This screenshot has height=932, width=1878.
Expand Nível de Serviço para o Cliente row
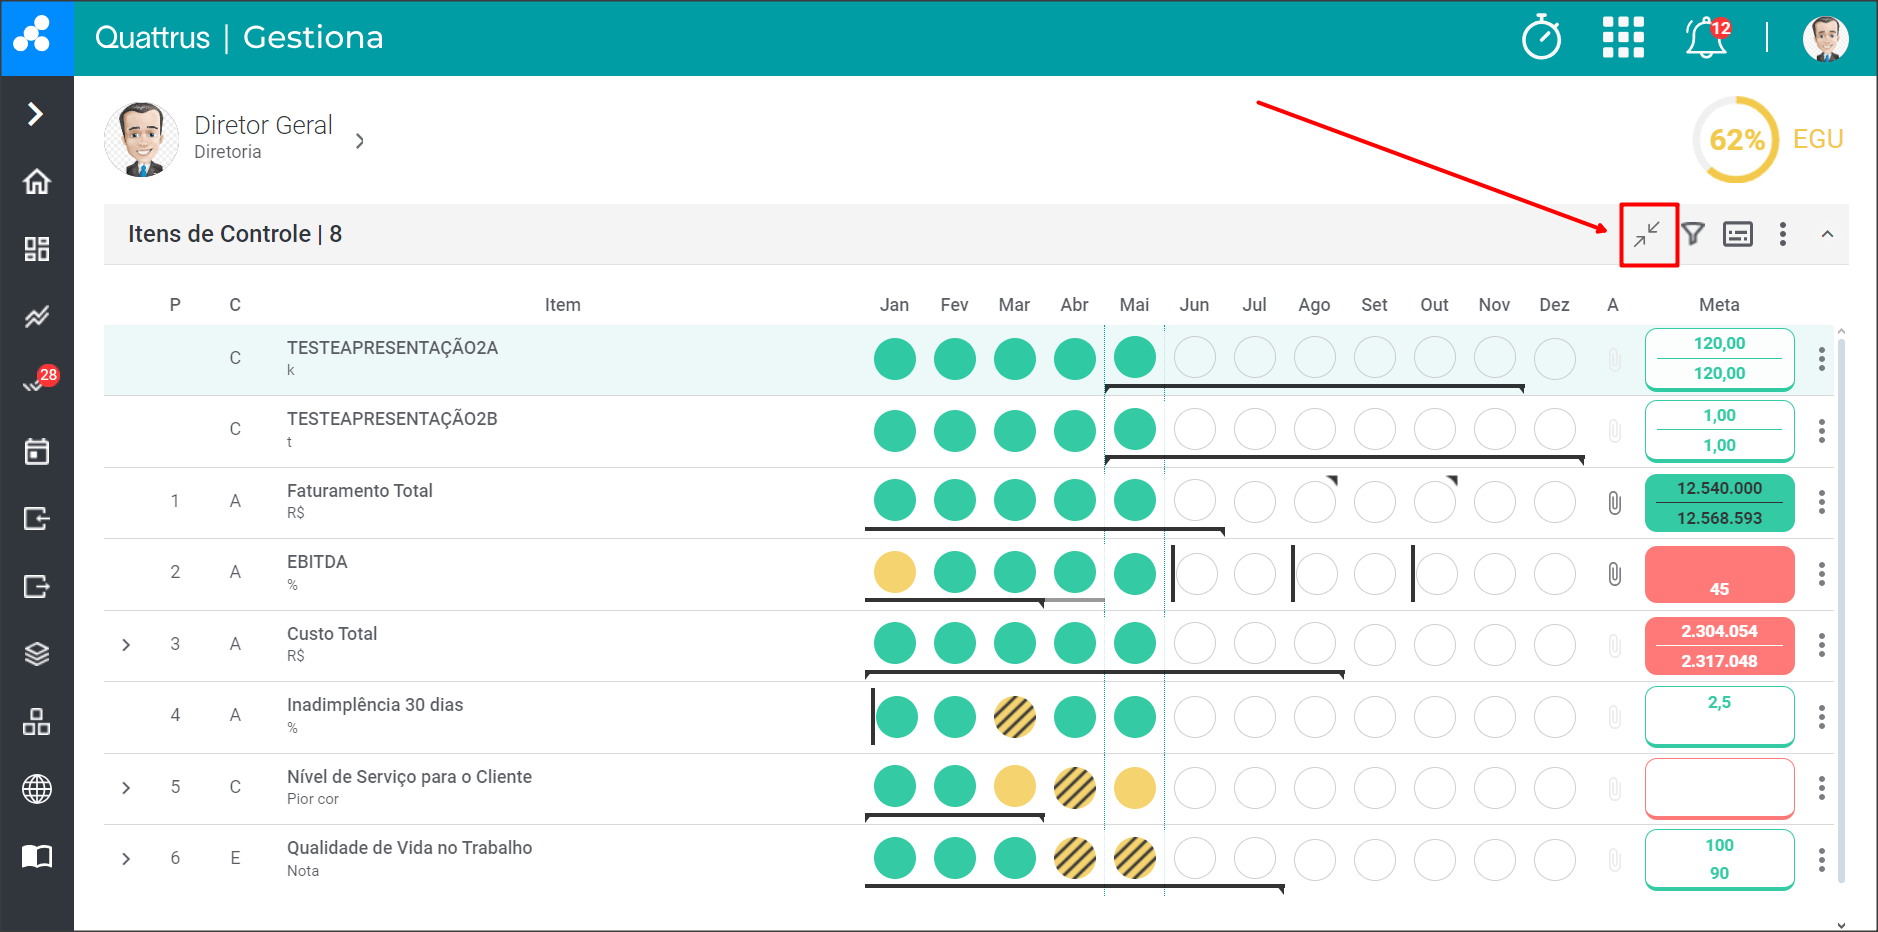point(126,788)
